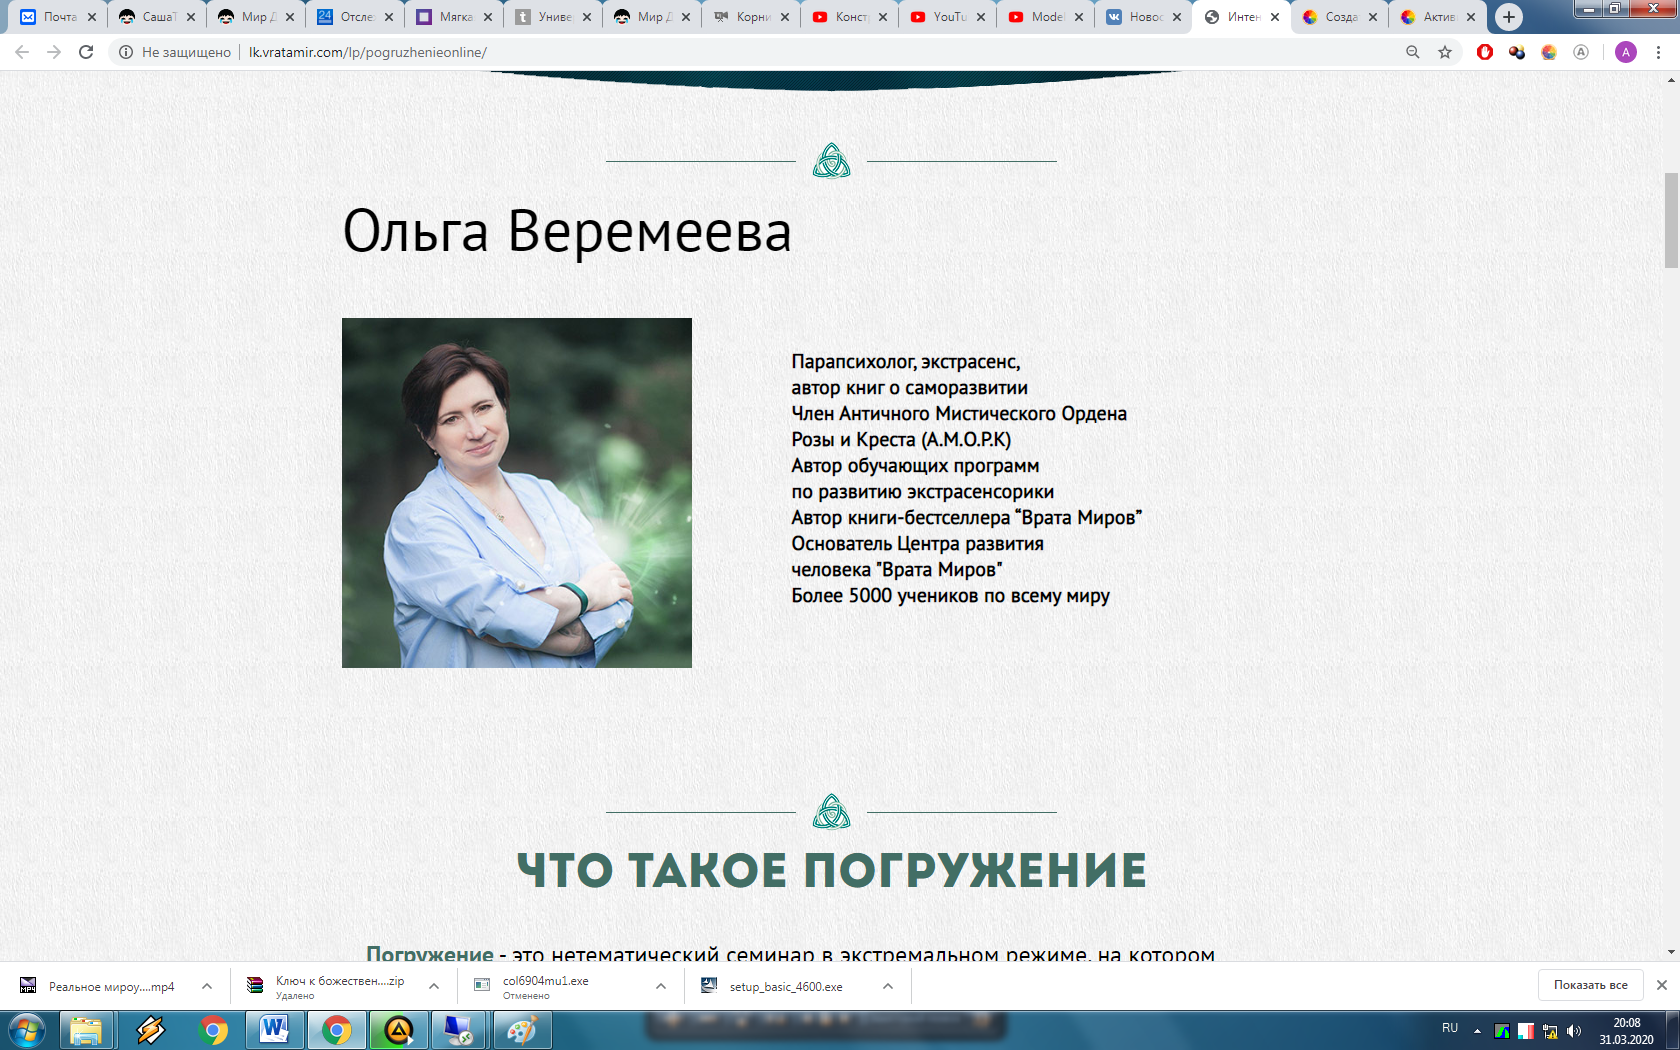This screenshot has width=1680, height=1050.
Task: Expand options for setup_basic_4600.exe download
Action: click(x=888, y=986)
